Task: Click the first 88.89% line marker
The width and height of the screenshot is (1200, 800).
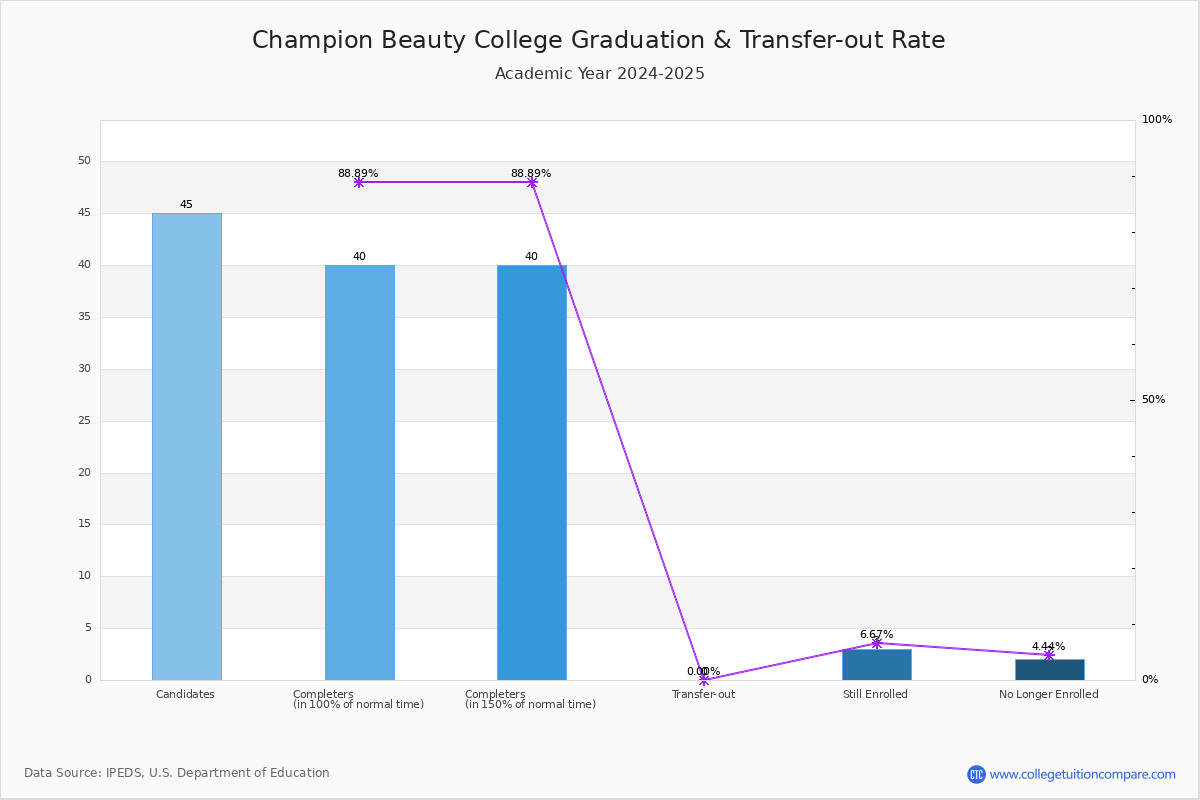Action: [359, 182]
